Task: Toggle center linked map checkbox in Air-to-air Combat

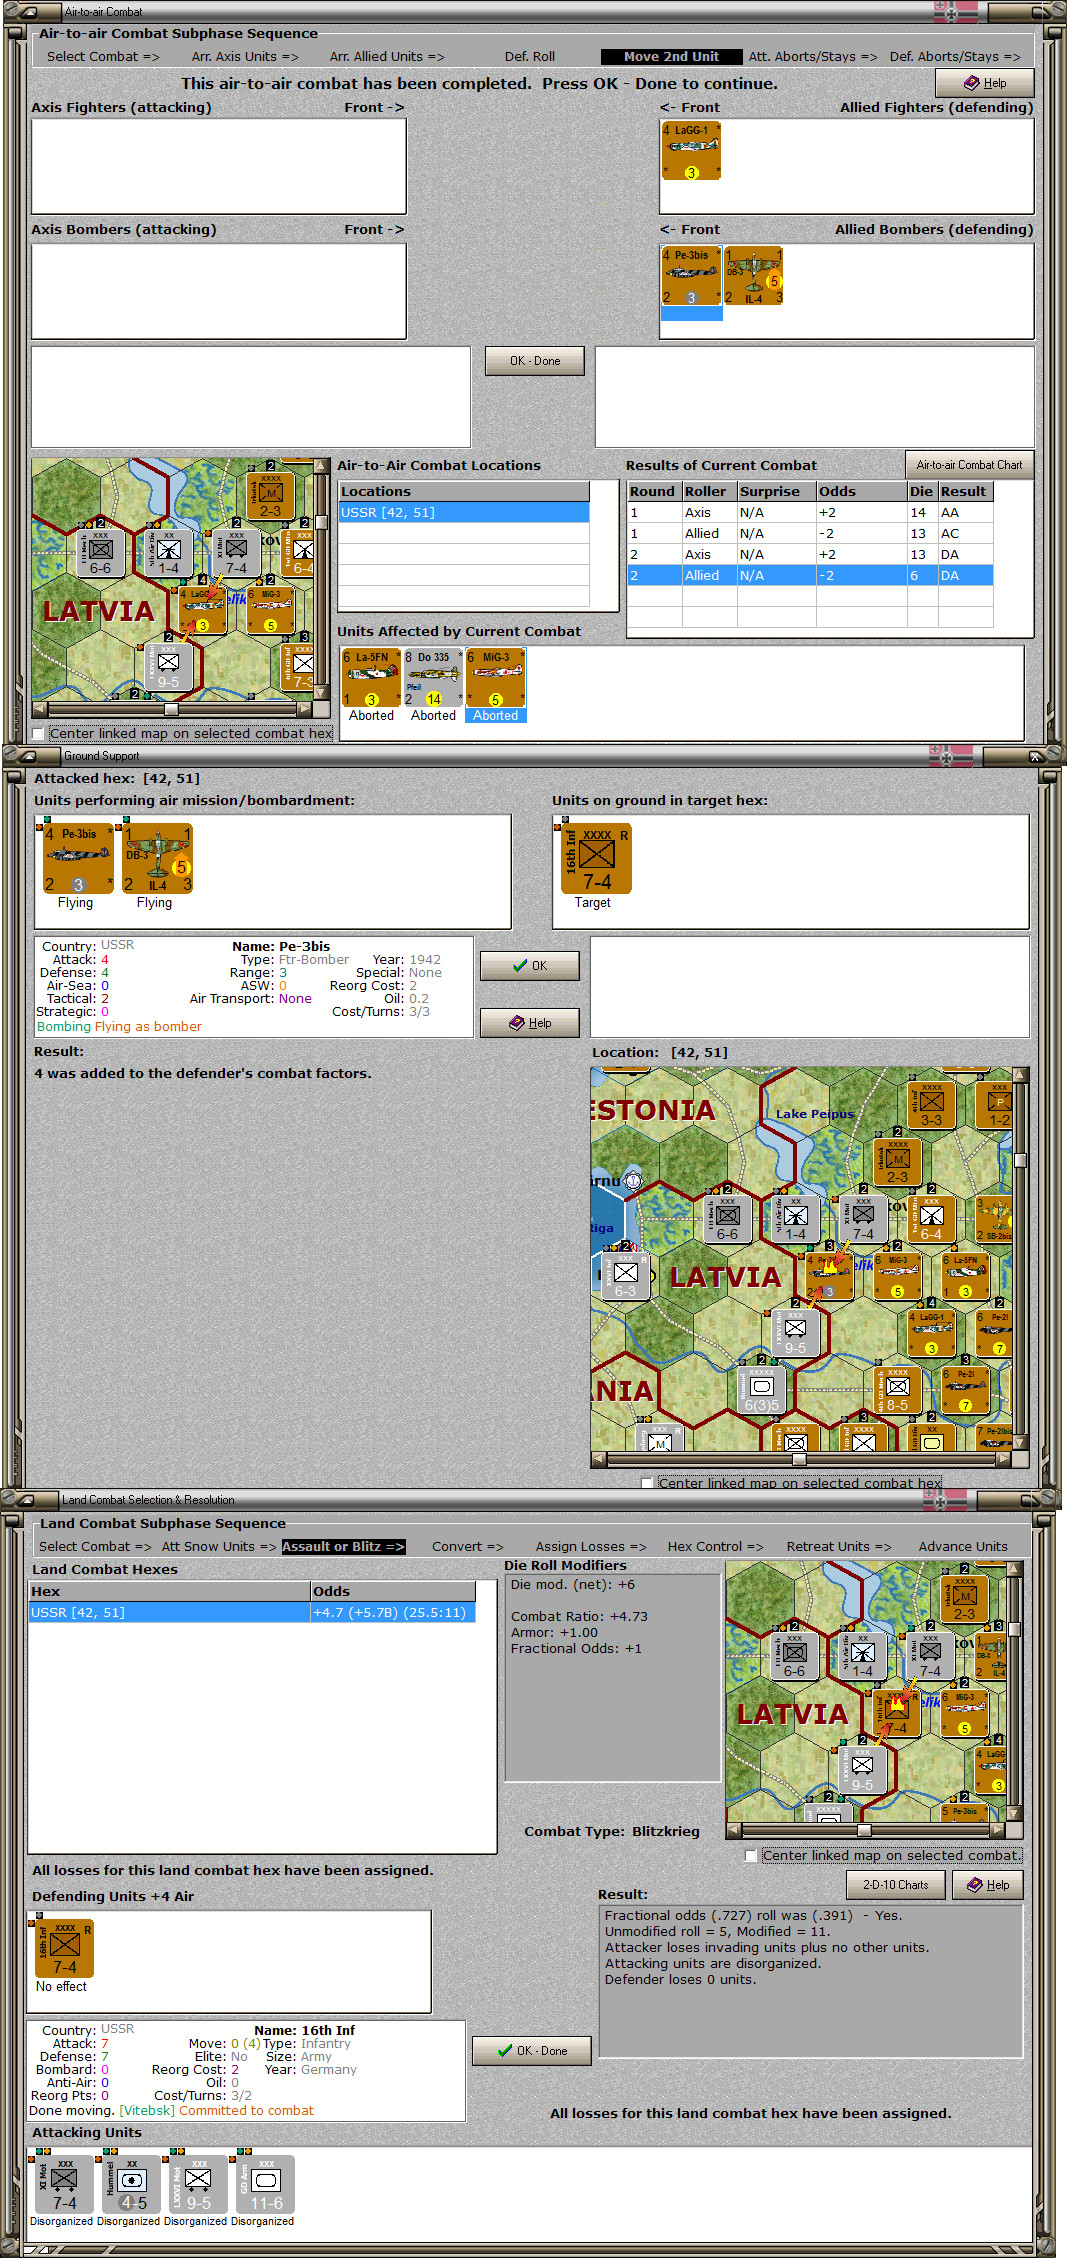Action: coord(38,734)
